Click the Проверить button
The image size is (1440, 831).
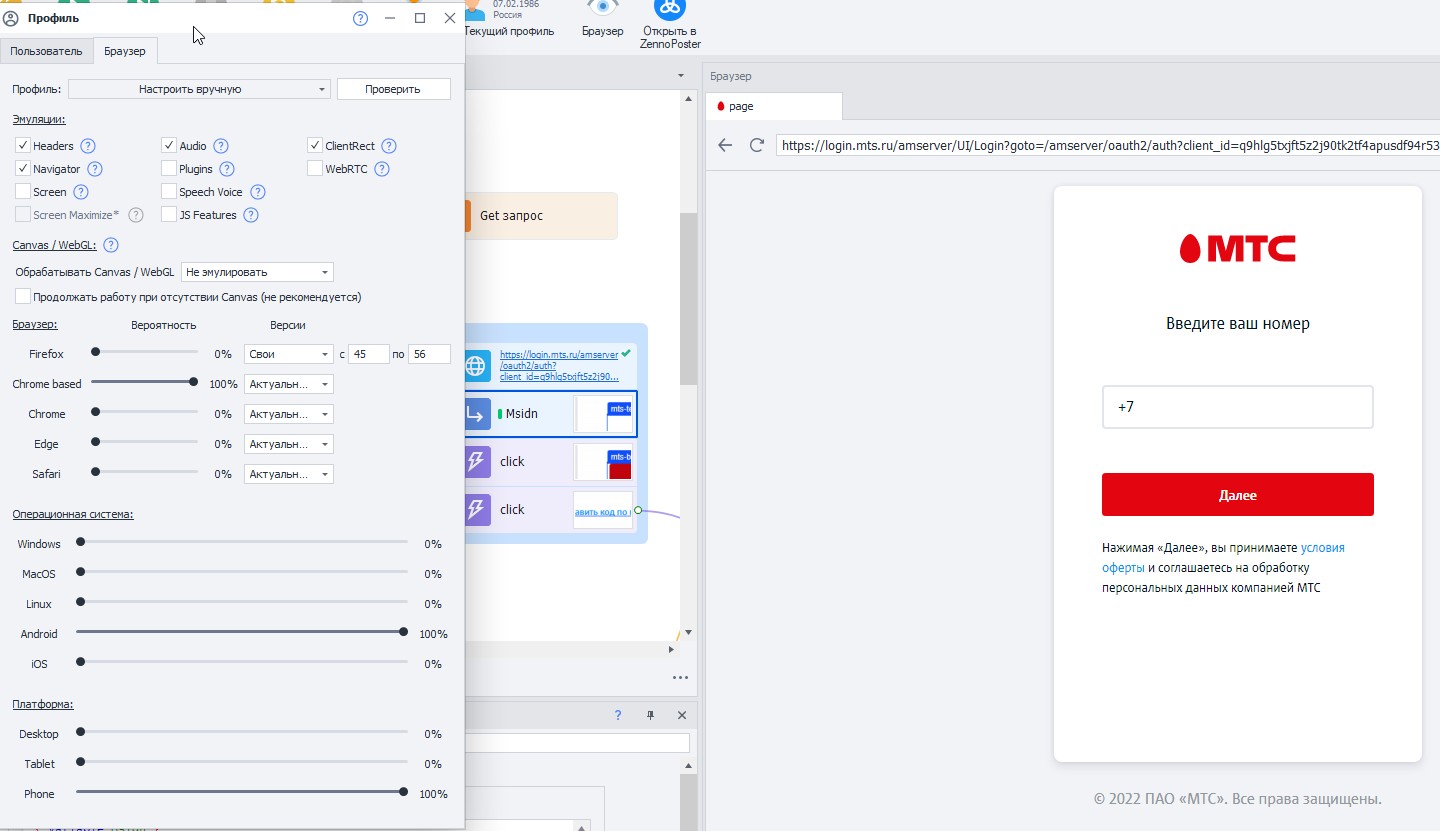pos(393,89)
